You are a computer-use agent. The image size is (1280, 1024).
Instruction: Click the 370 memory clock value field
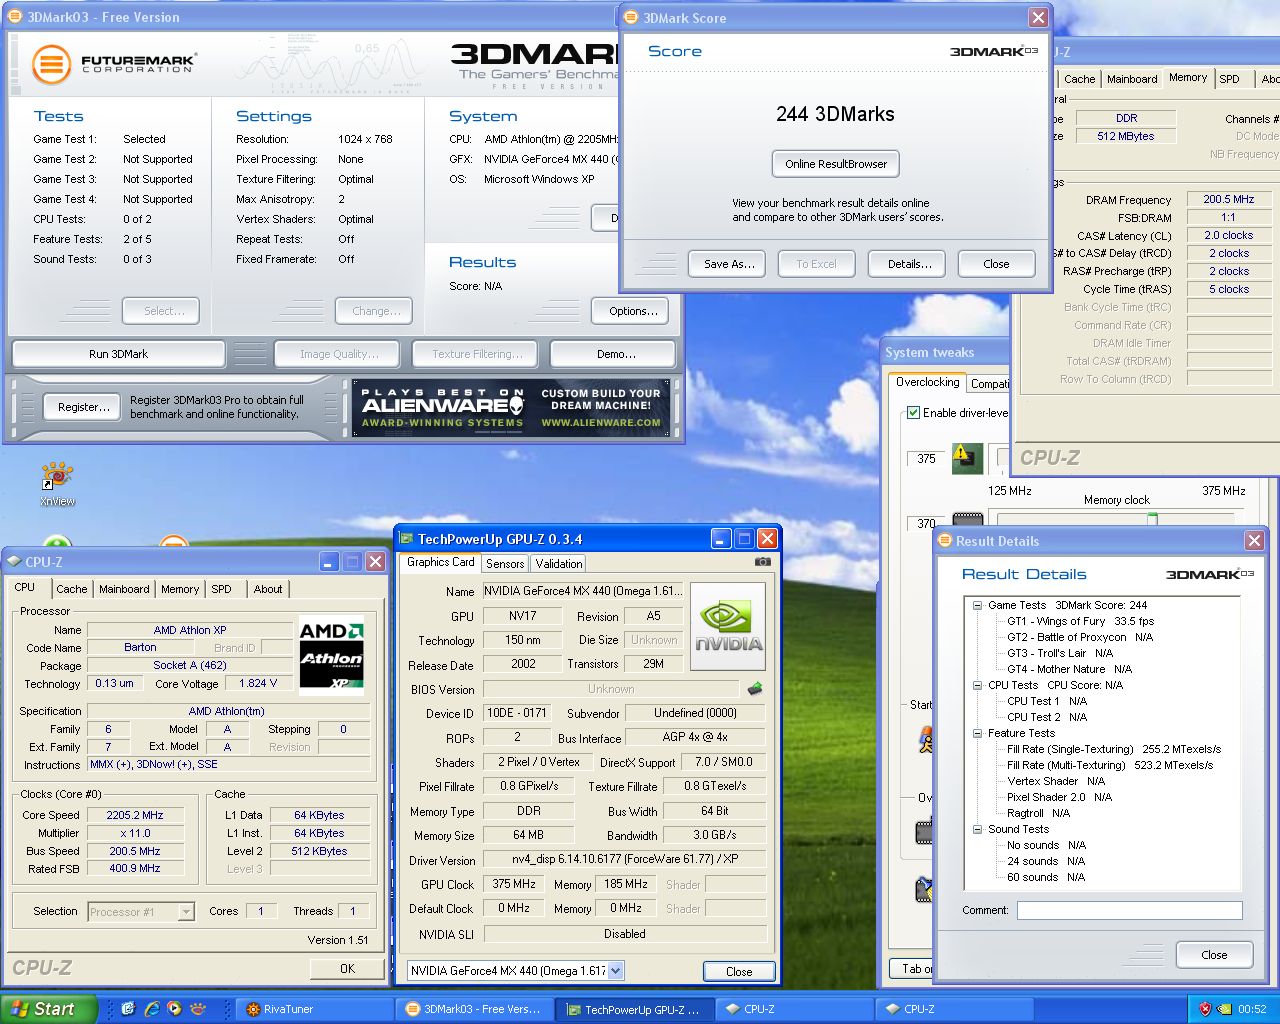(926, 523)
